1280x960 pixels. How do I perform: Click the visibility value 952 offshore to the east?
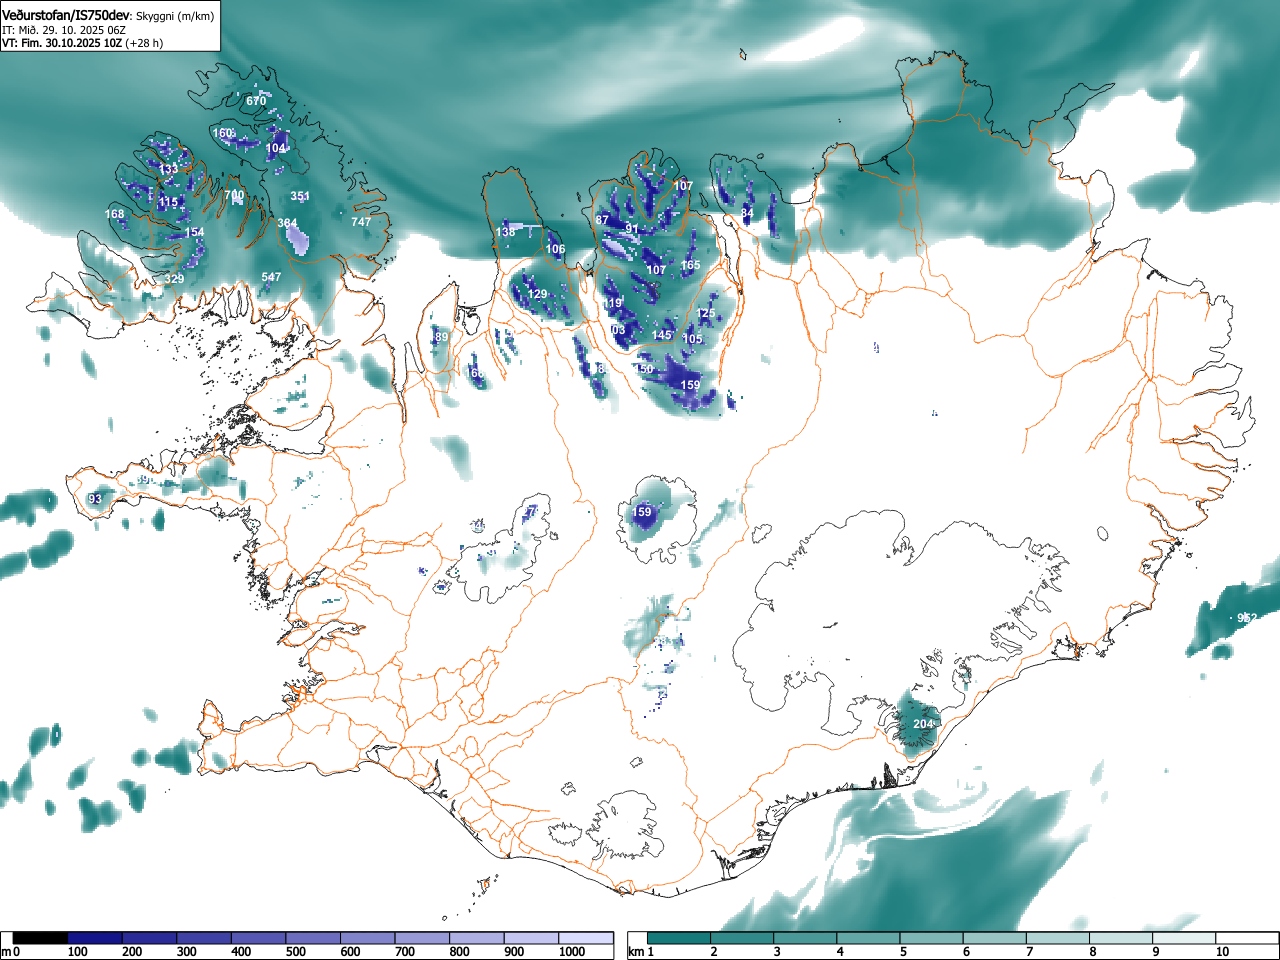click(1246, 618)
